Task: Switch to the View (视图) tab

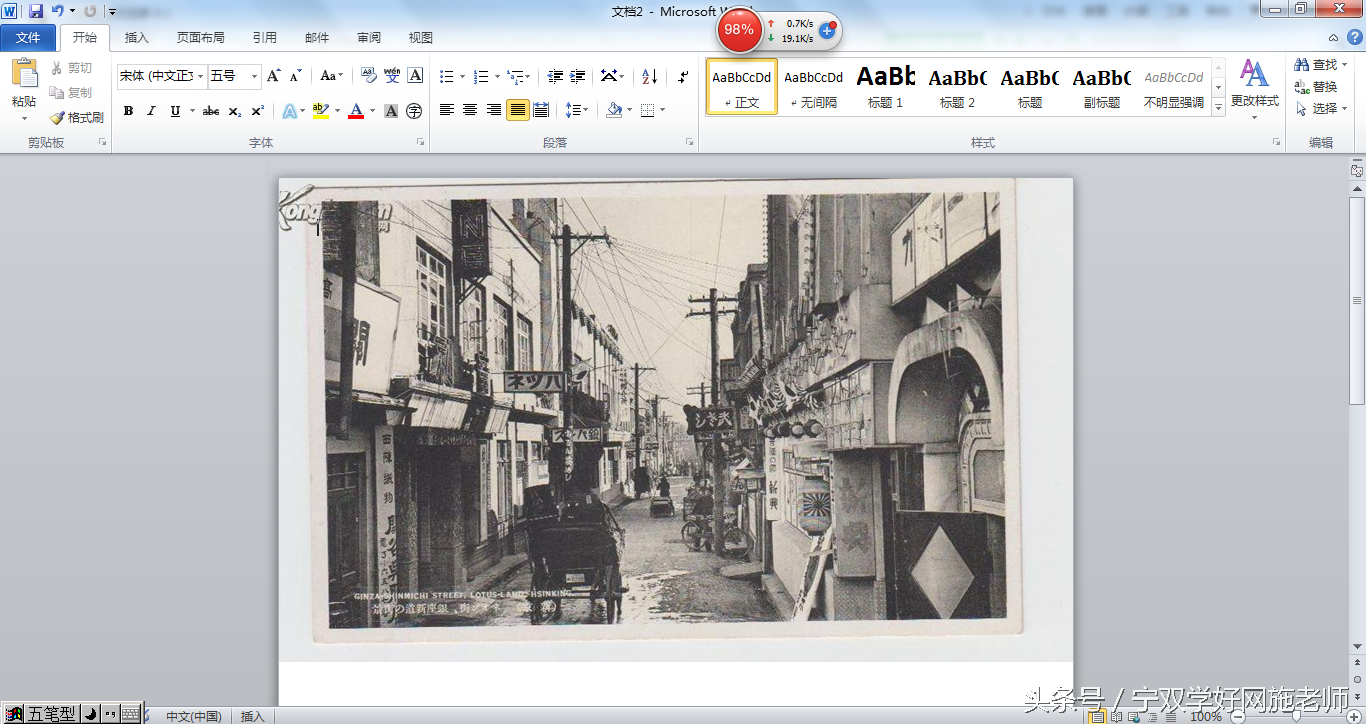Action: [421, 38]
